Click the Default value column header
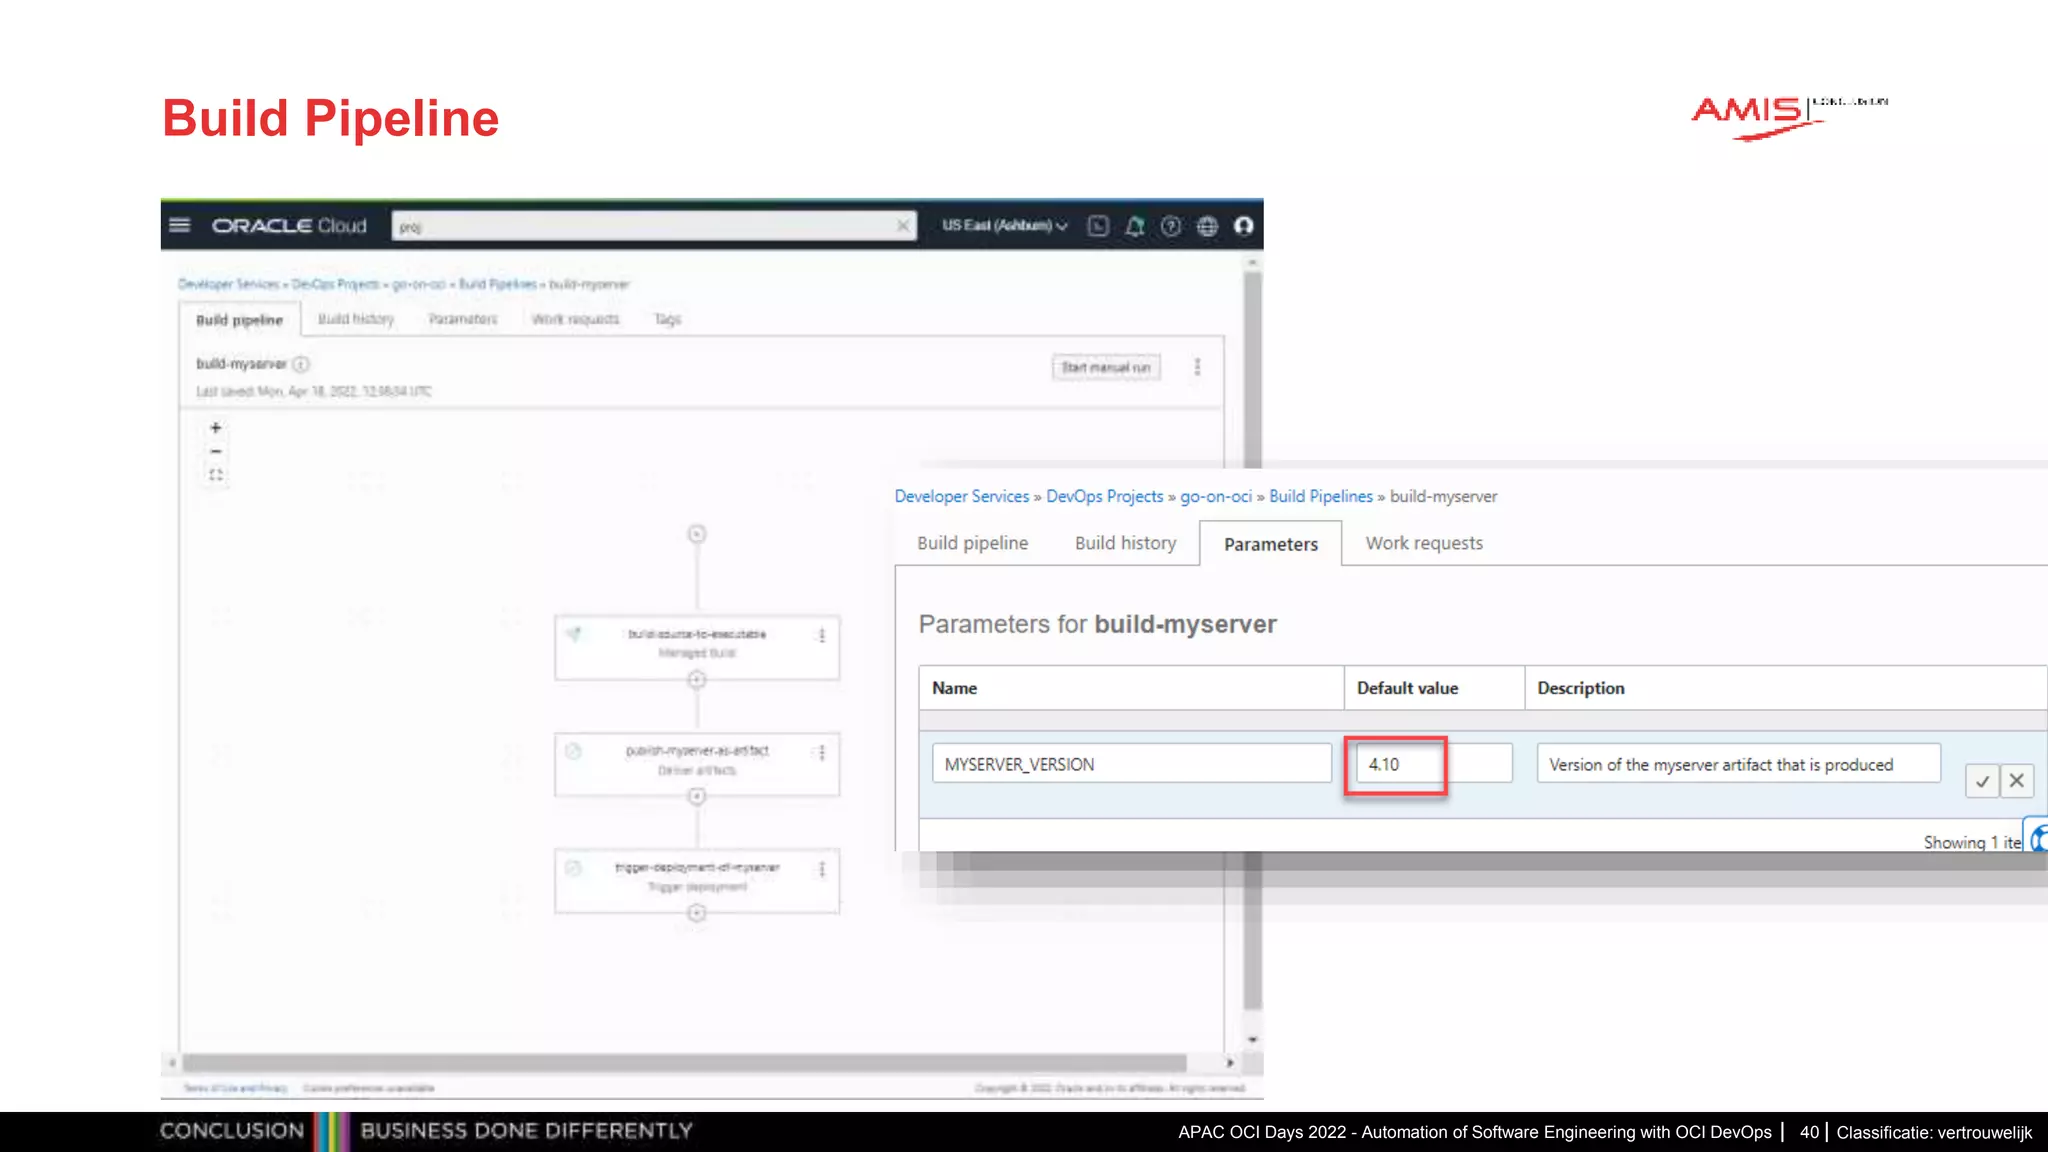The image size is (2048, 1152). 1433,688
